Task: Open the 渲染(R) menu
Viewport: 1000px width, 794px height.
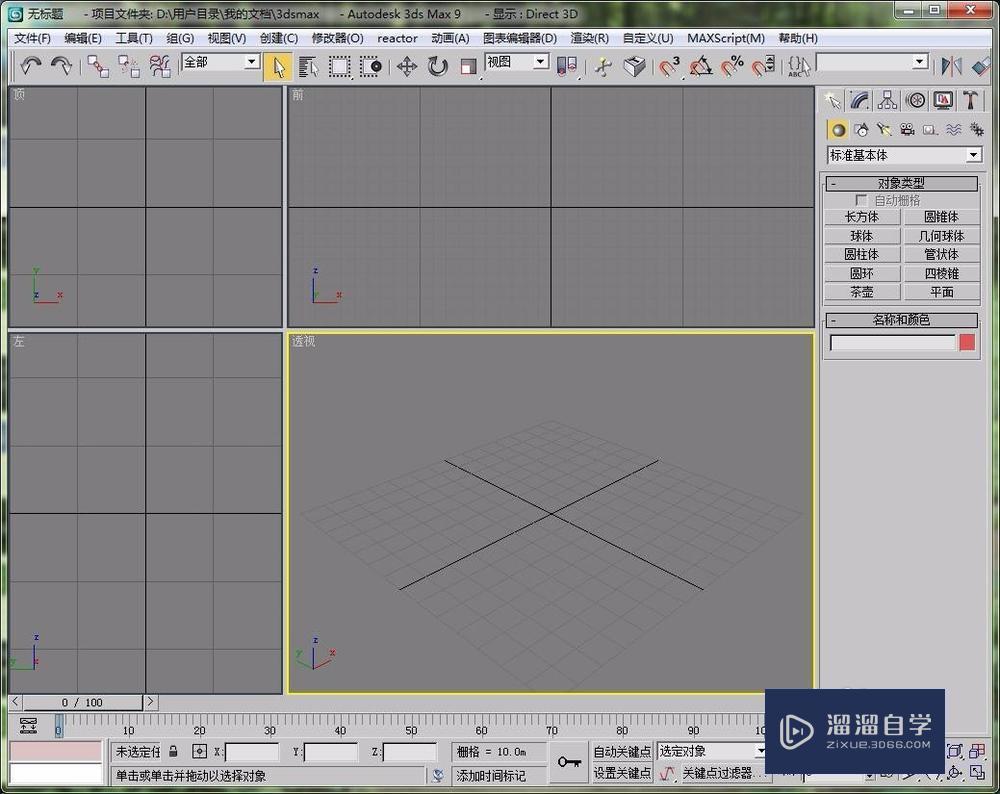Action: pyautogui.click(x=589, y=38)
